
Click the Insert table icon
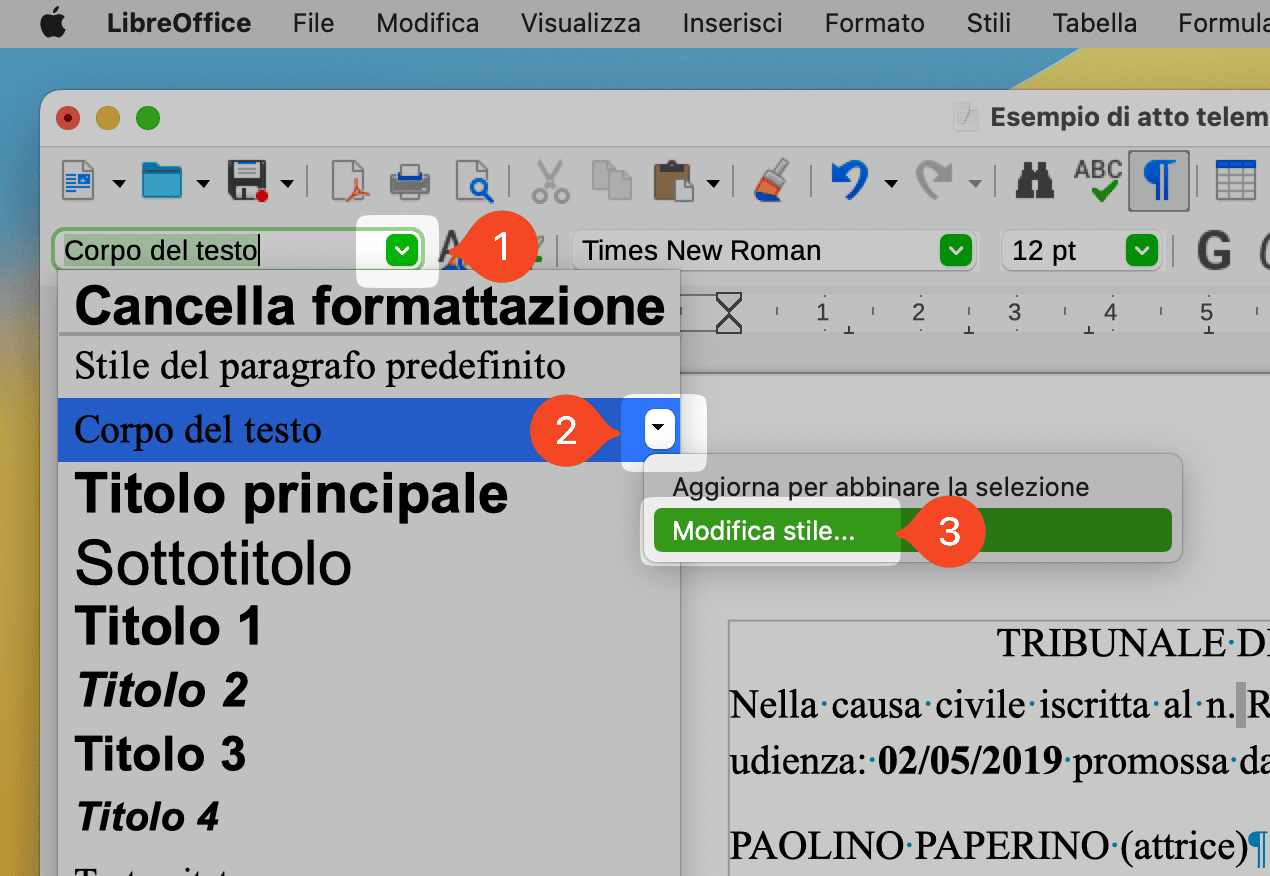(1235, 181)
